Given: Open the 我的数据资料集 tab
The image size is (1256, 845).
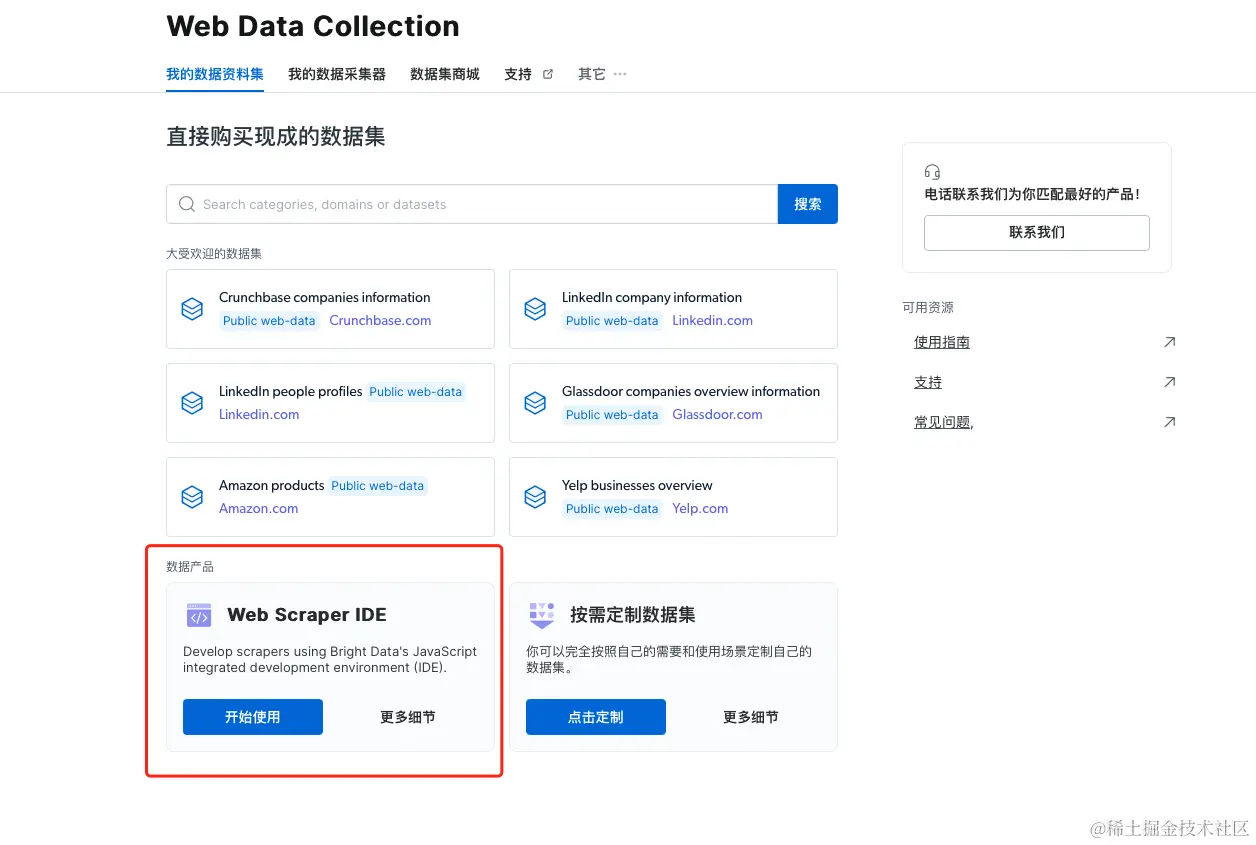Looking at the screenshot, I should point(215,74).
